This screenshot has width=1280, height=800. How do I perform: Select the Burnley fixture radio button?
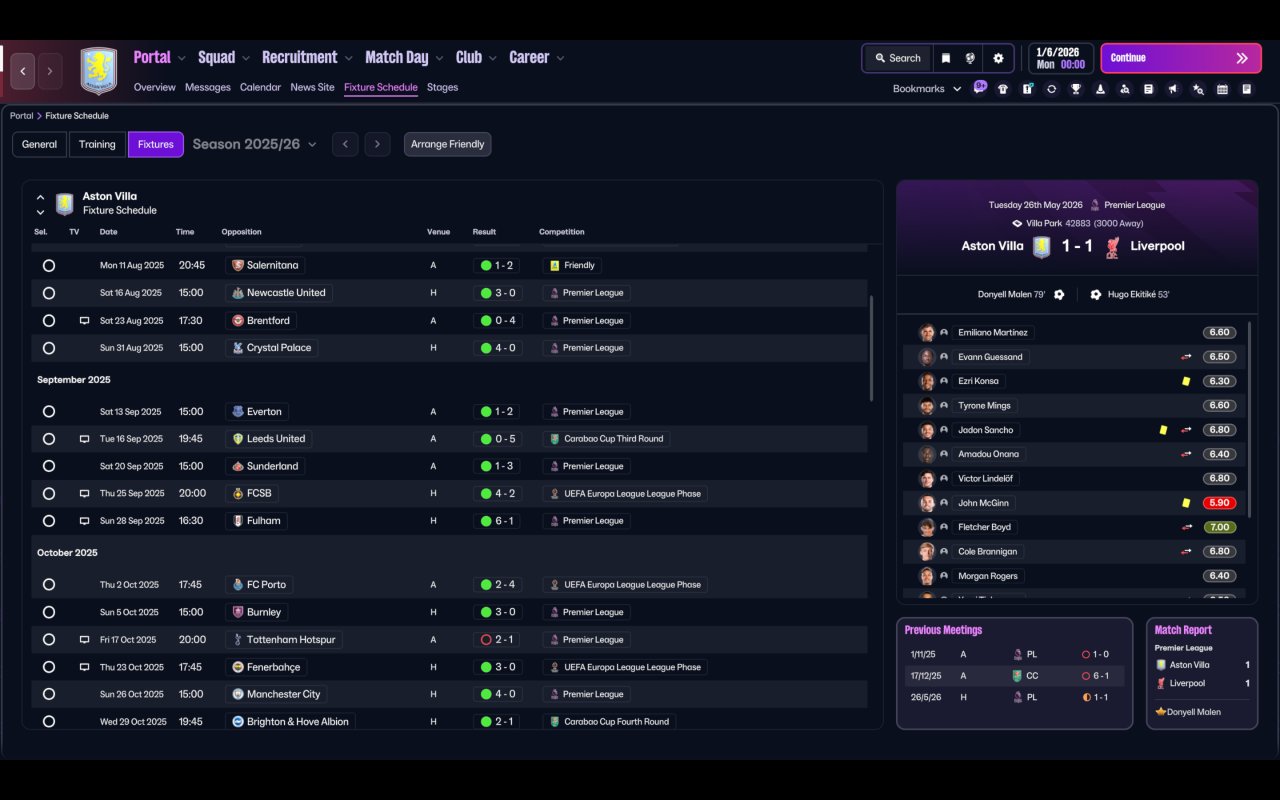coord(49,612)
